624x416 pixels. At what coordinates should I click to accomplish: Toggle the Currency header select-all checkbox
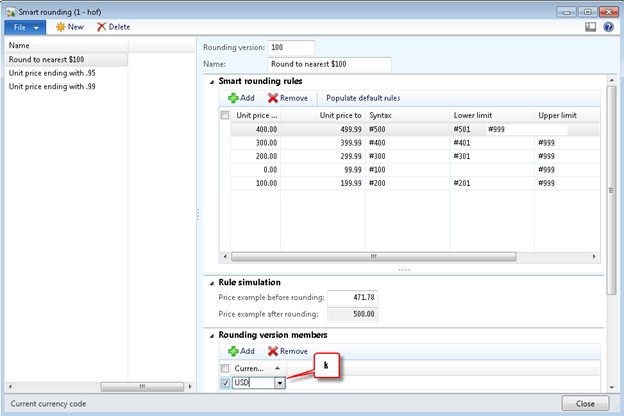point(225,368)
